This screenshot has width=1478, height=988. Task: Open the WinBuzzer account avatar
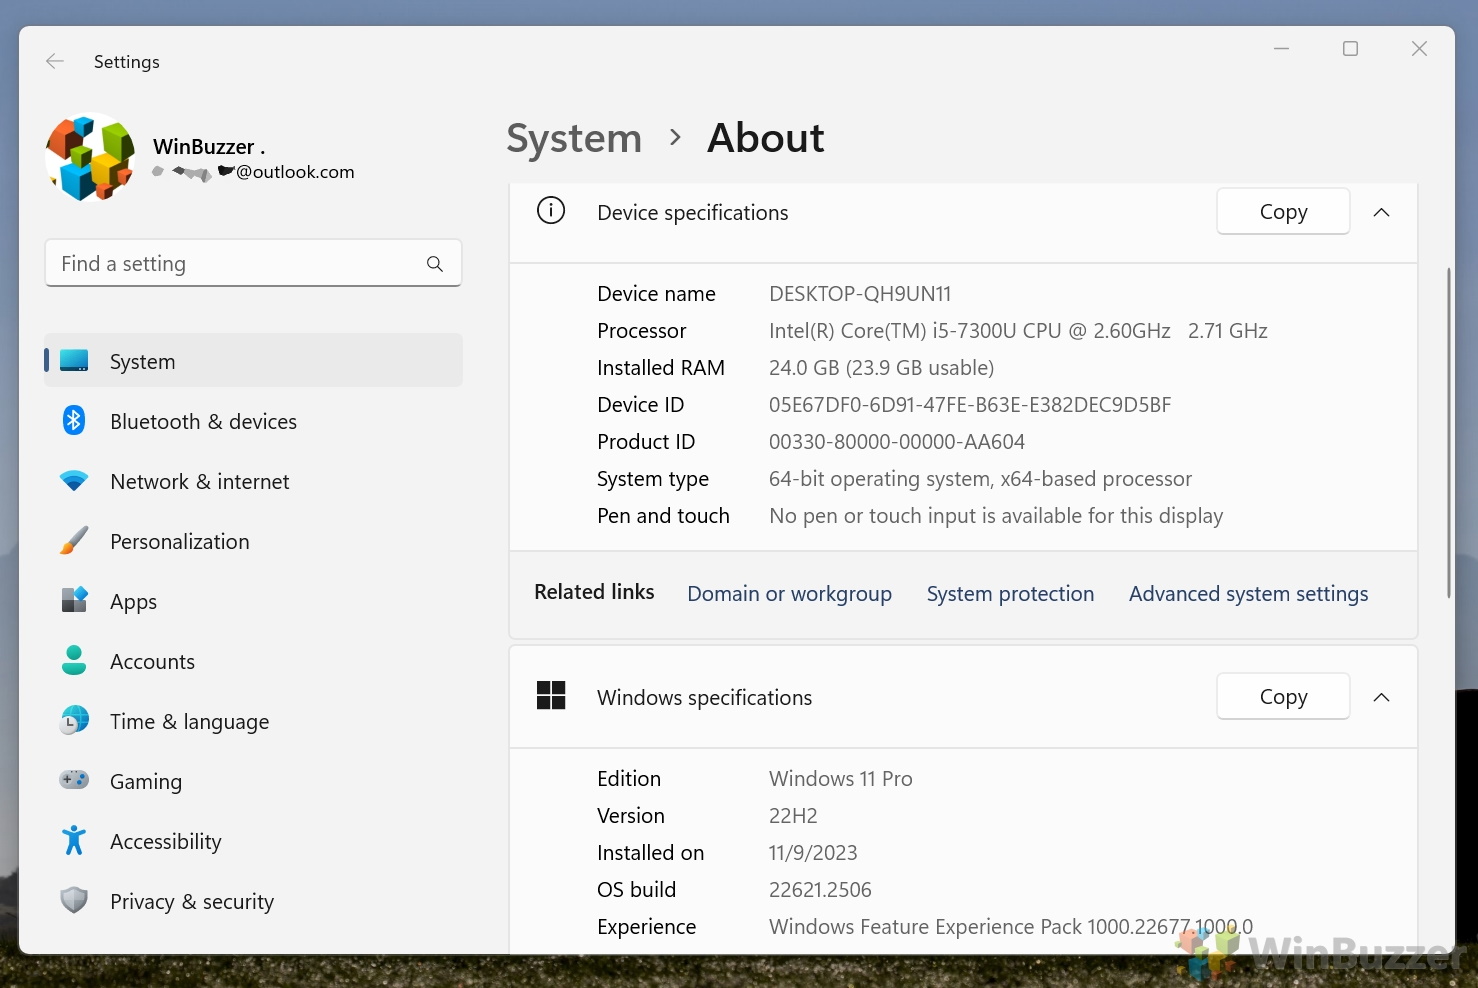pos(90,158)
